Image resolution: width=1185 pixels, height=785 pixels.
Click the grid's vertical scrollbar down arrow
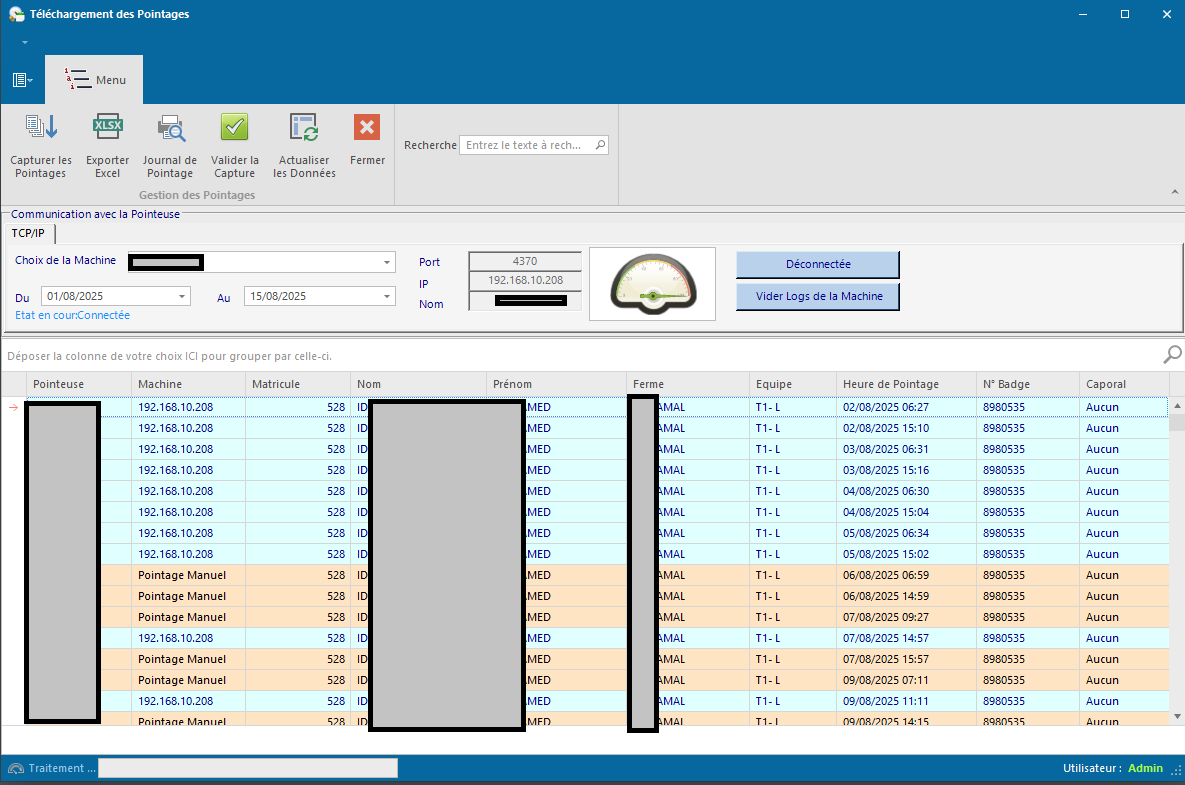[x=1177, y=716]
